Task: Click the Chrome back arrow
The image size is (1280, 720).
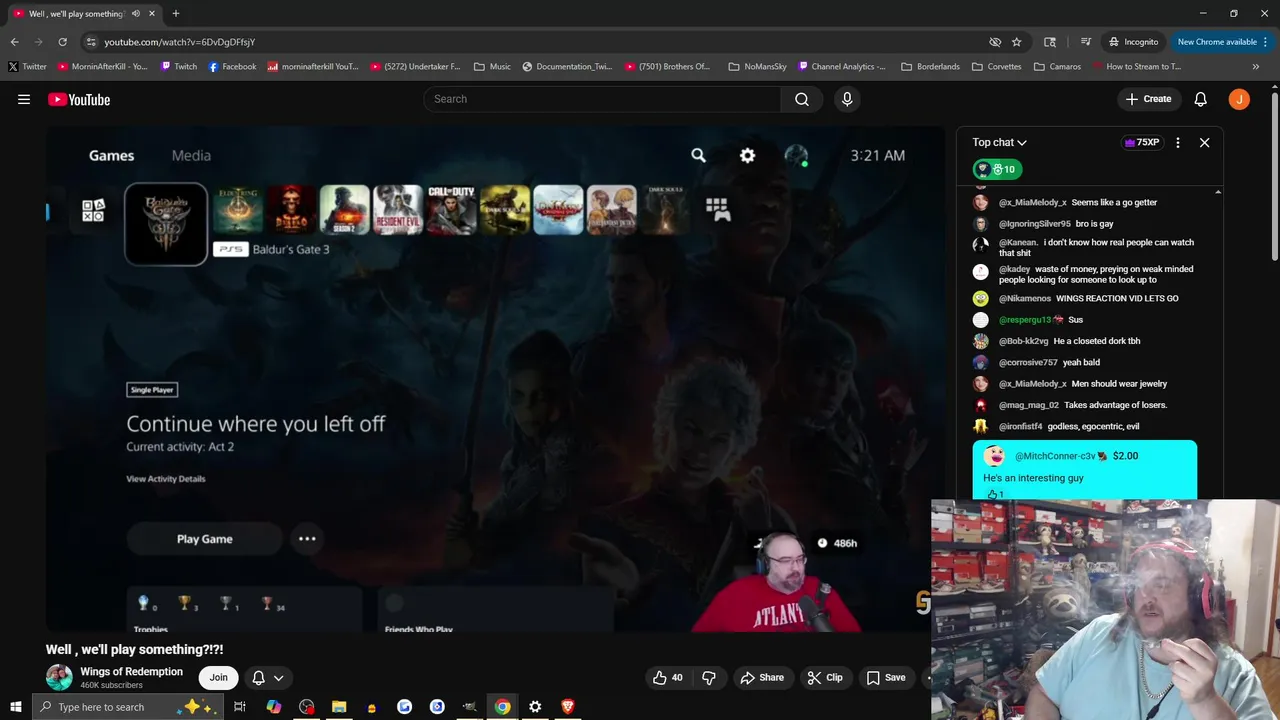Action: (14, 42)
